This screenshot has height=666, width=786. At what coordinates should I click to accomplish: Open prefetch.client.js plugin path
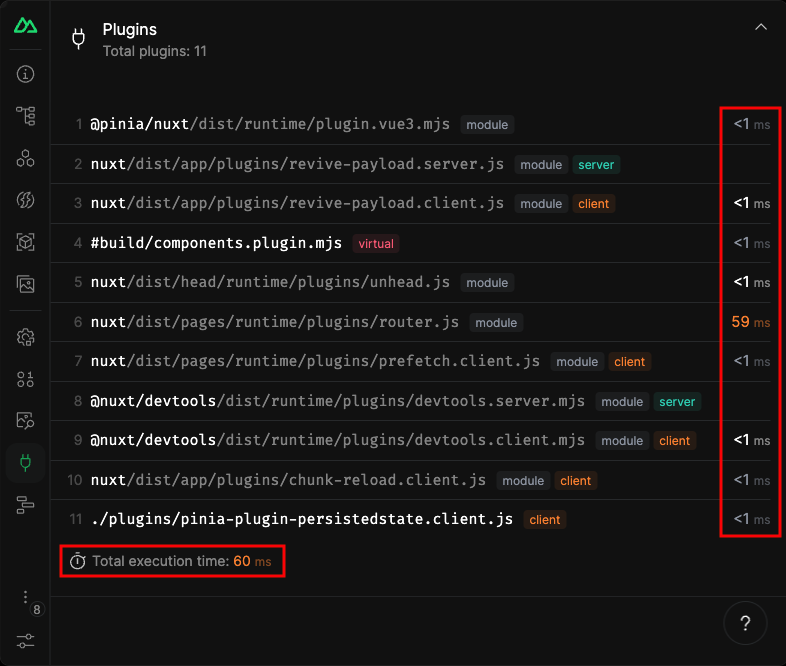pos(315,361)
